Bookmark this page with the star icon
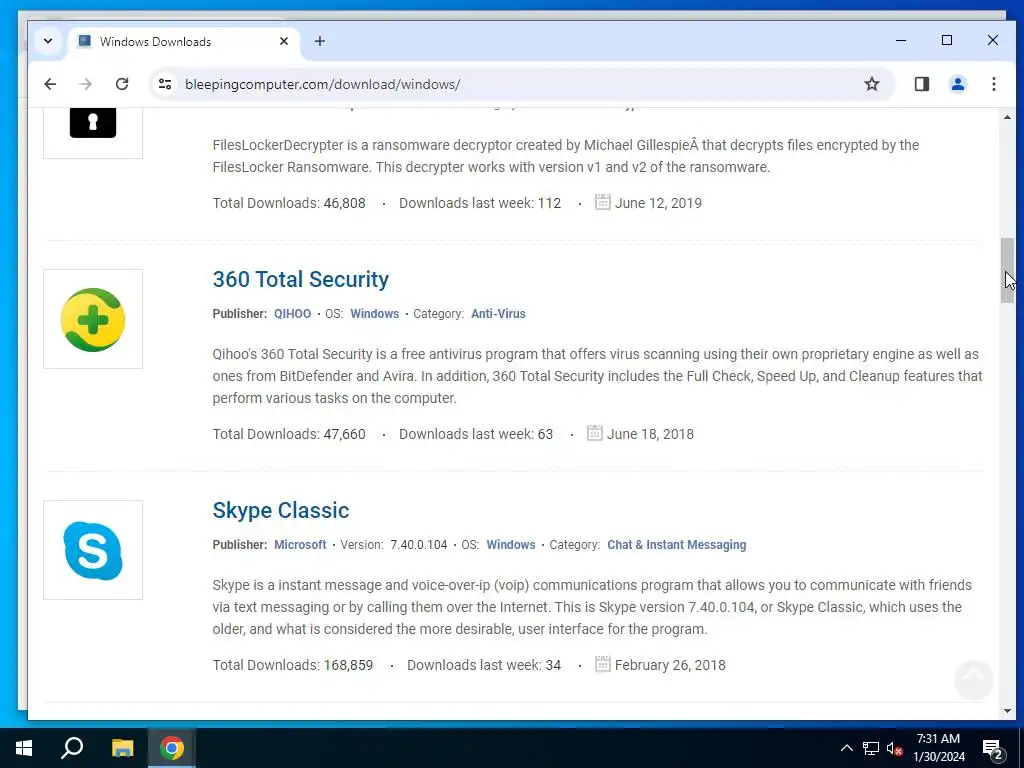This screenshot has height=768, width=1024. [x=872, y=84]
